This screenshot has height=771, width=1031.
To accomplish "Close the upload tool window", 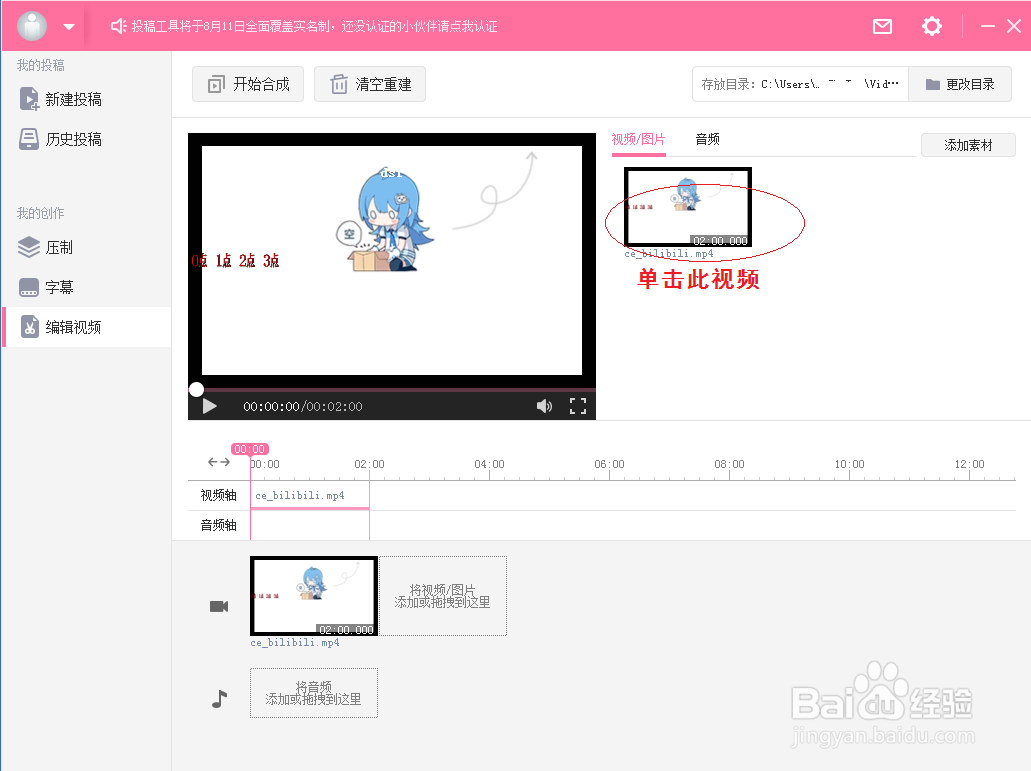I will coord(1014,26).
